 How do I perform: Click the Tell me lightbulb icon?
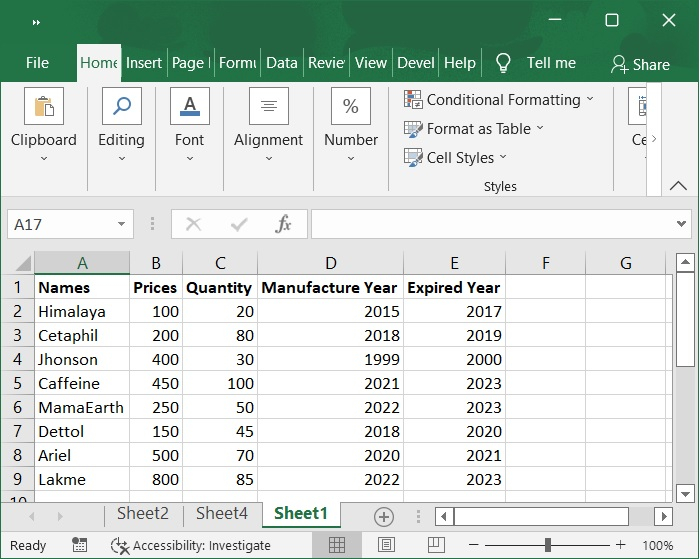[503, 63]
